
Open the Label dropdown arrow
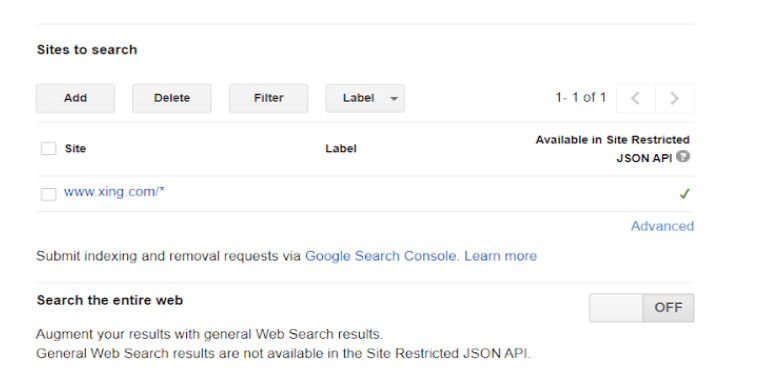(394, 98)
